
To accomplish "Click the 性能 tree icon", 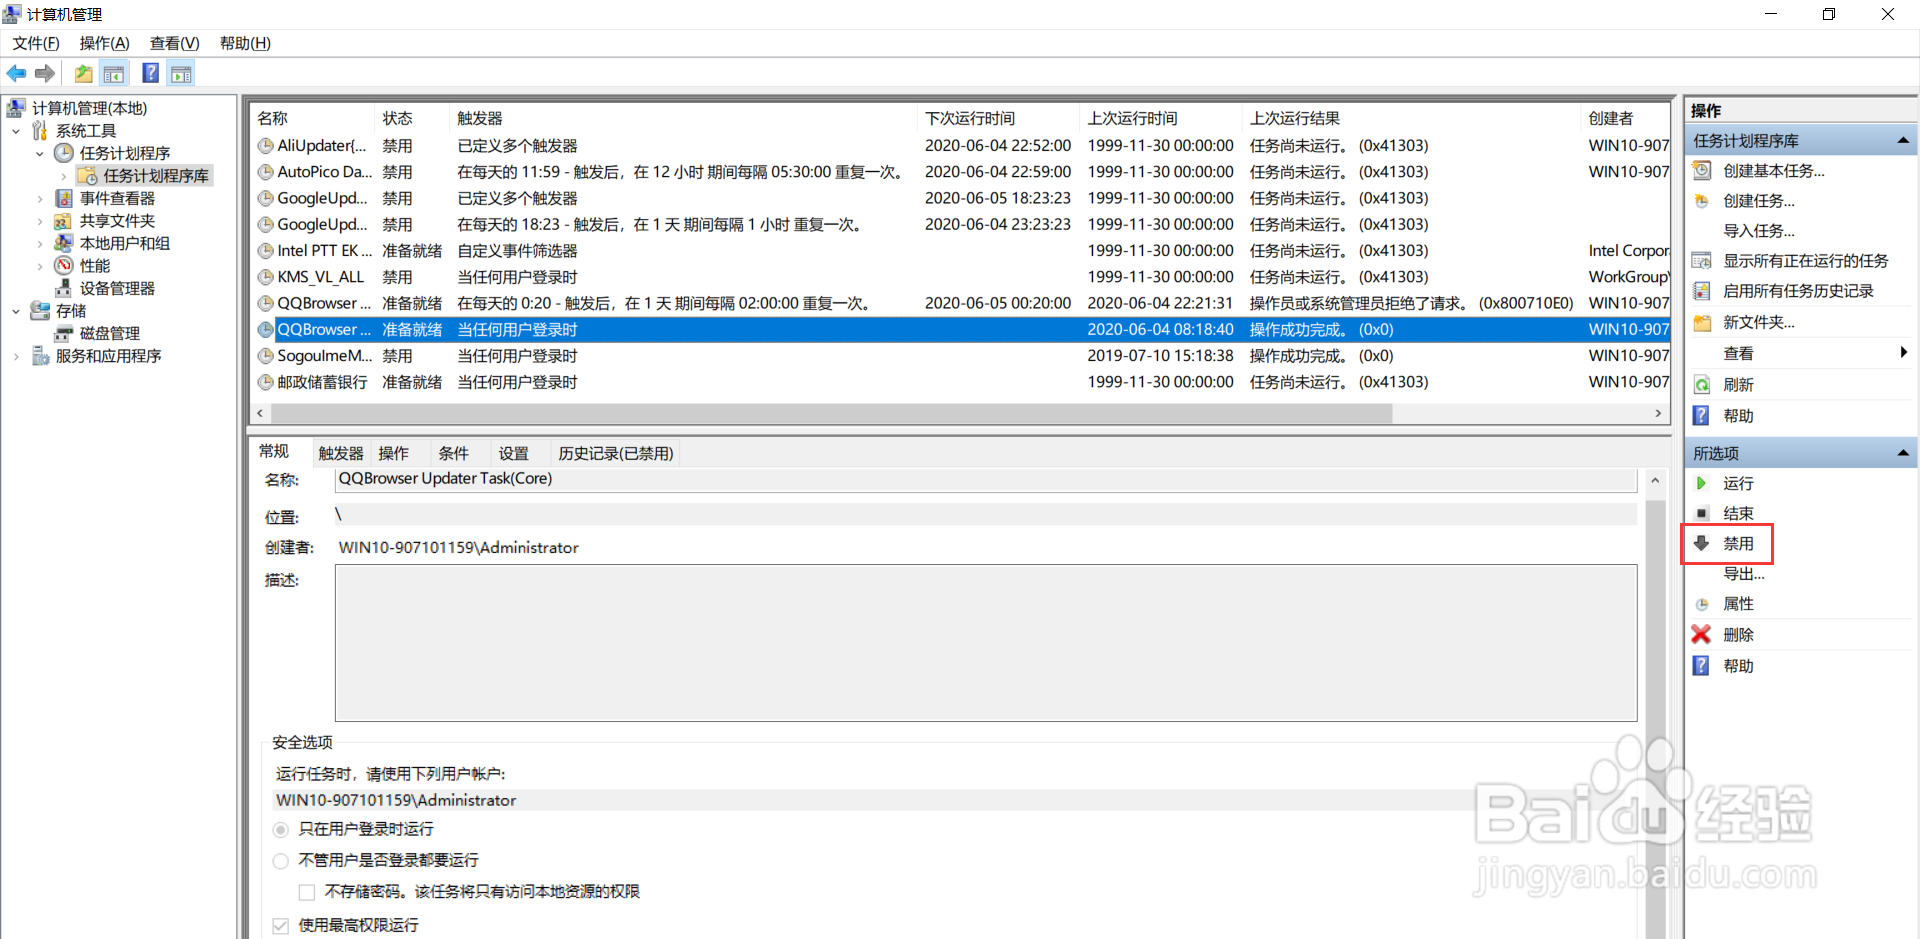I will tap(64, 265).
